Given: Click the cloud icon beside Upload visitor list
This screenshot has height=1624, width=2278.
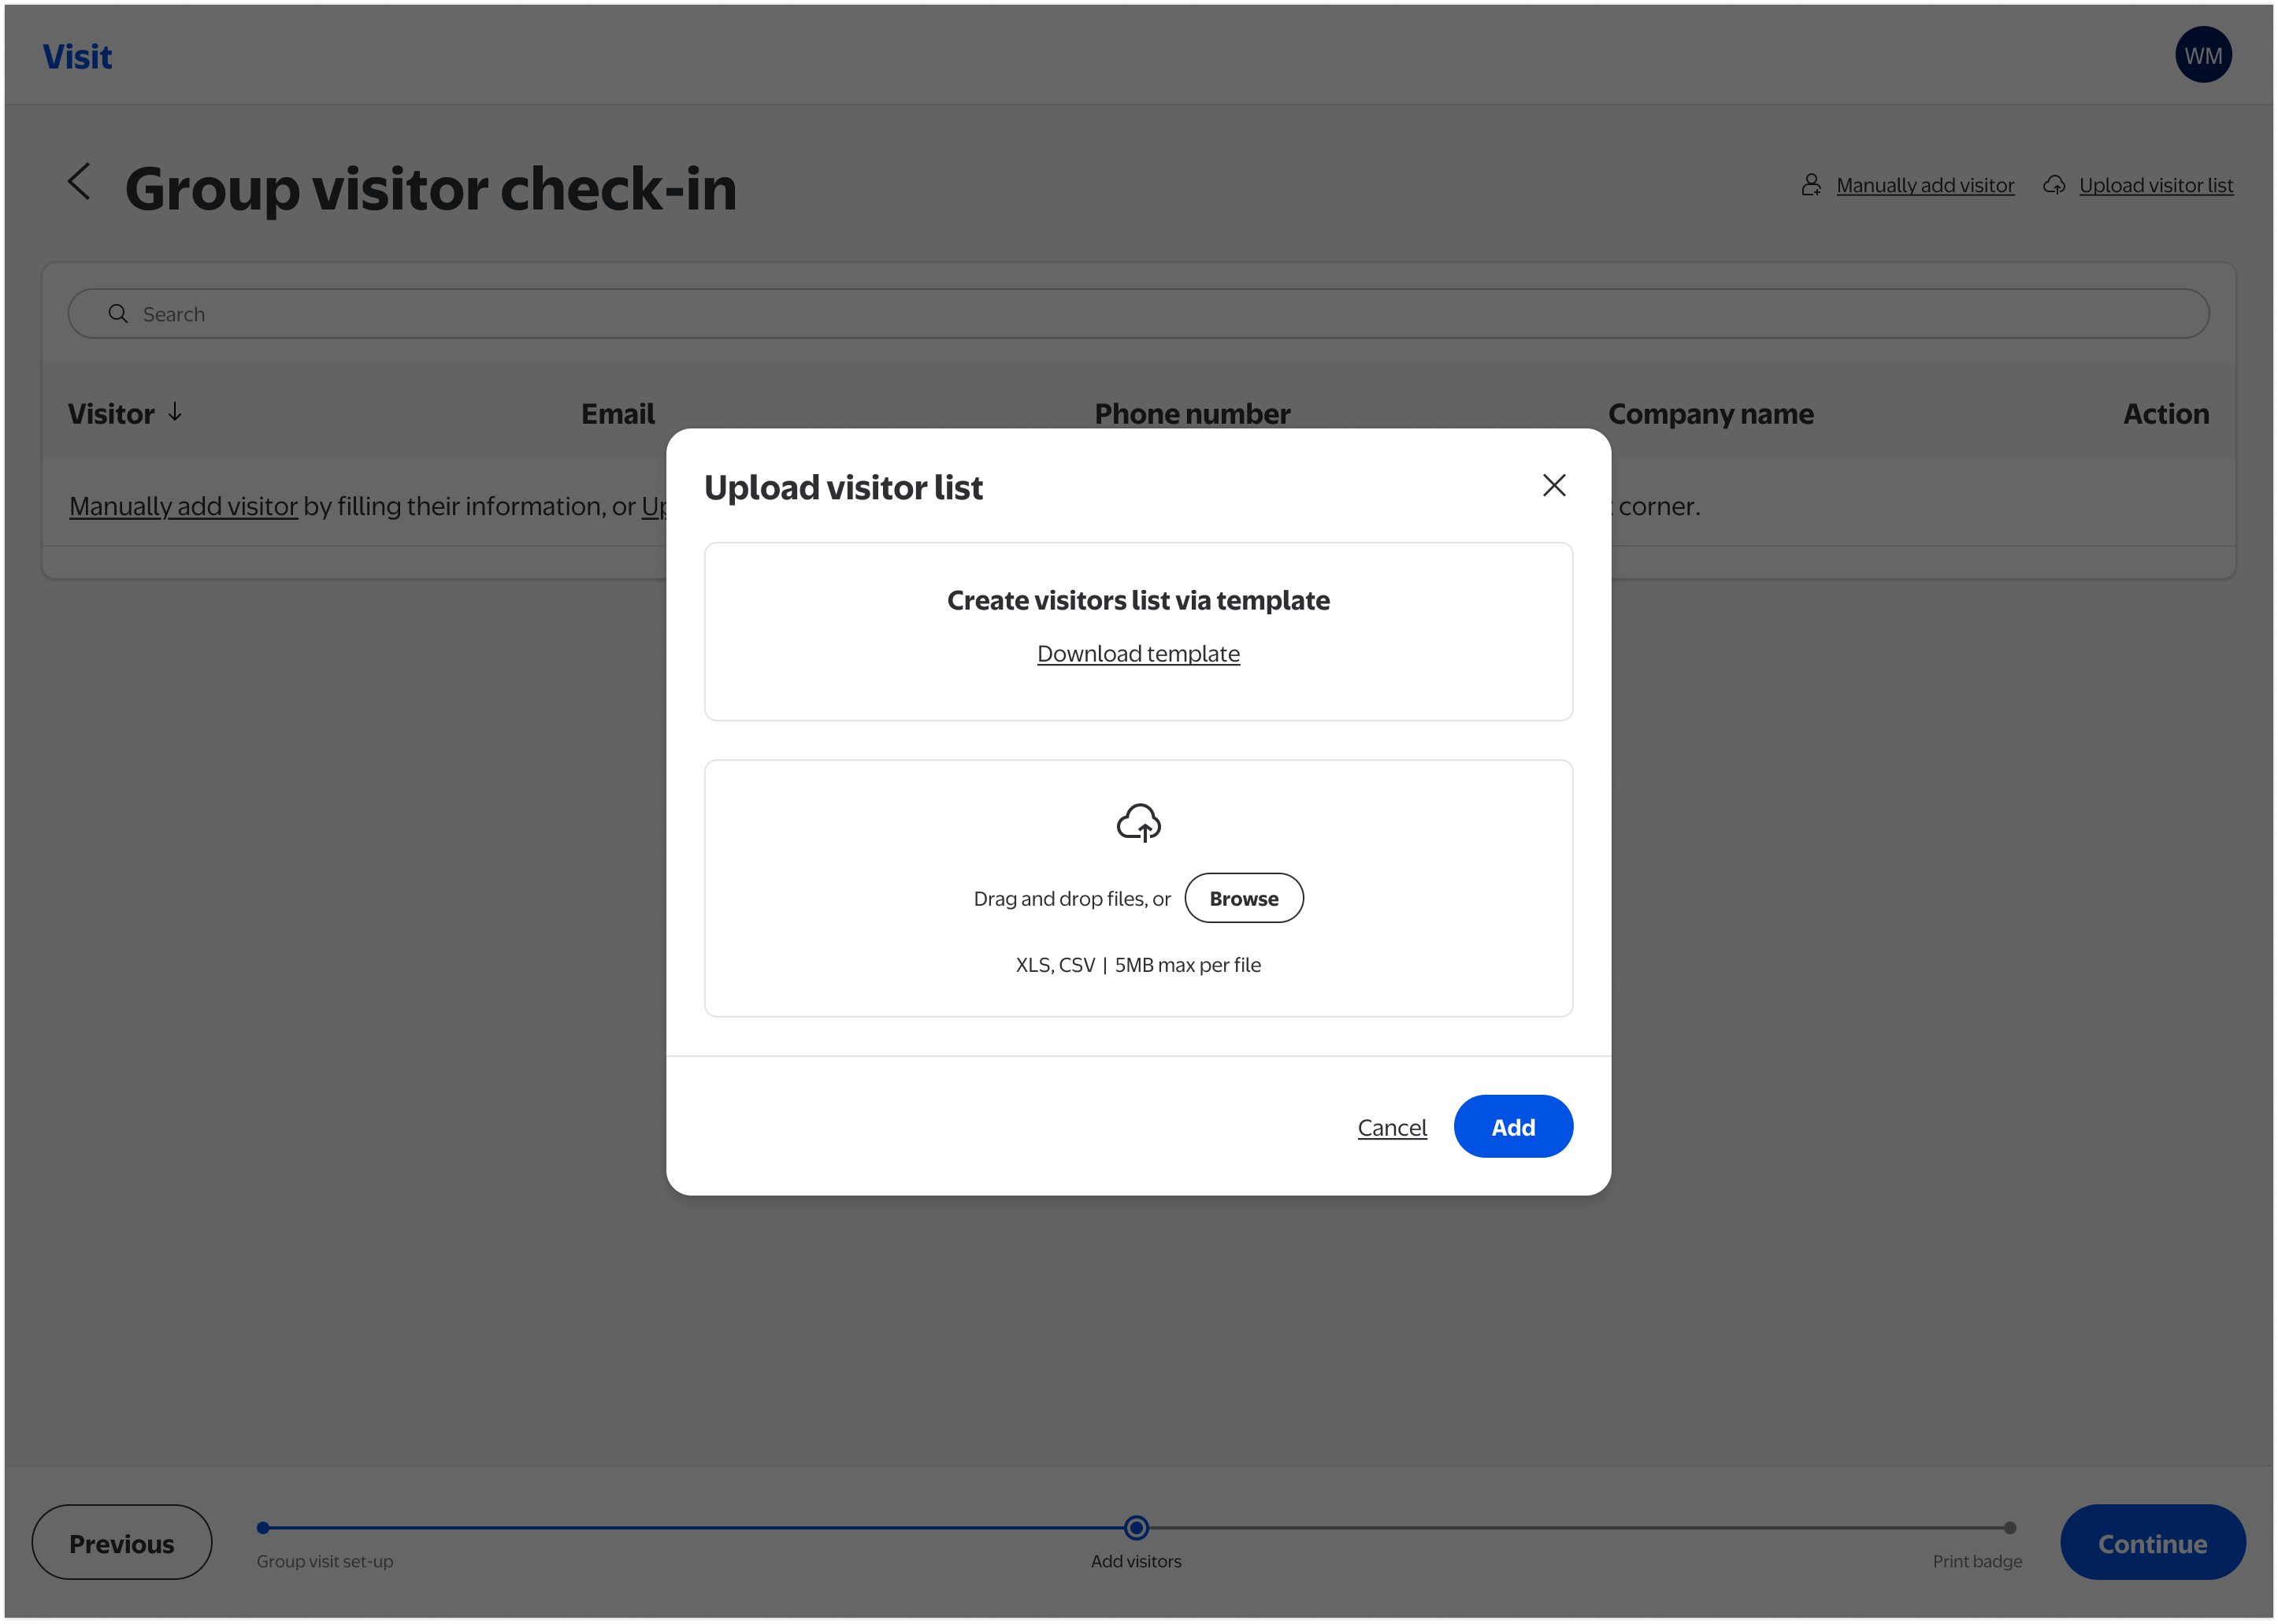Looking at the screenshot, I should (2054, 185).
